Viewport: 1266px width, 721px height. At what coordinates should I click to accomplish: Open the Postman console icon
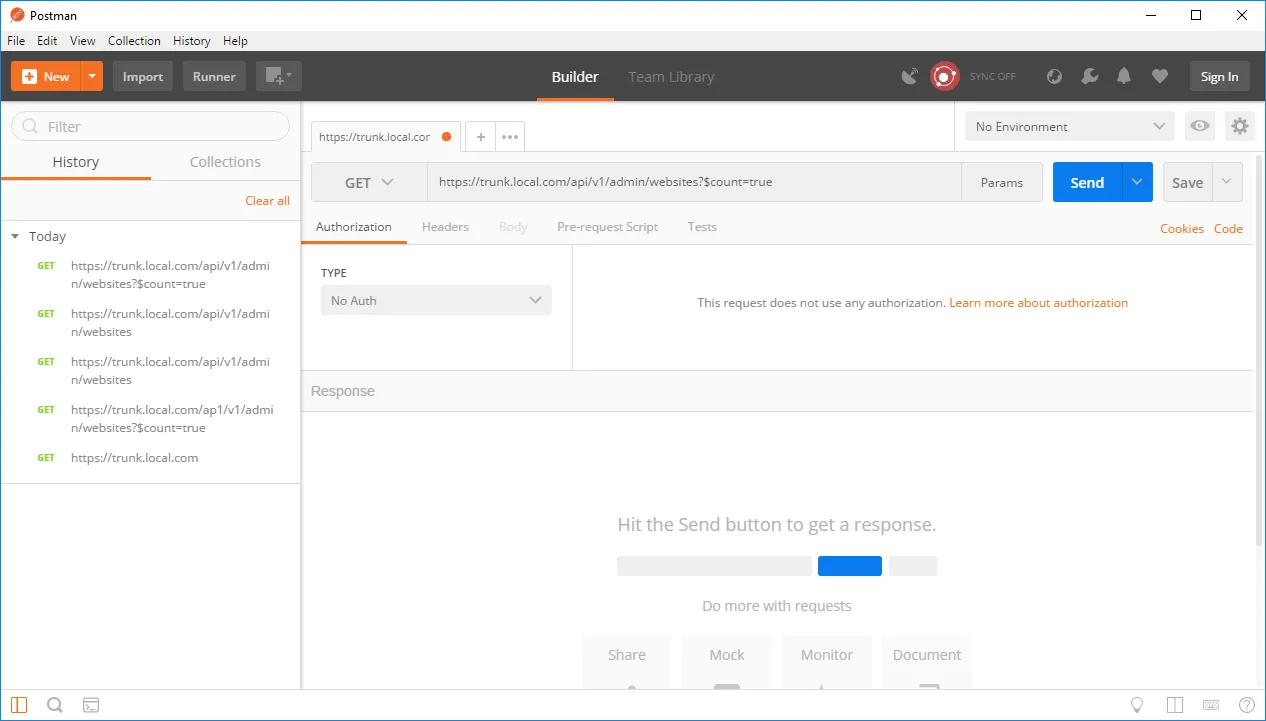point(91,705)
